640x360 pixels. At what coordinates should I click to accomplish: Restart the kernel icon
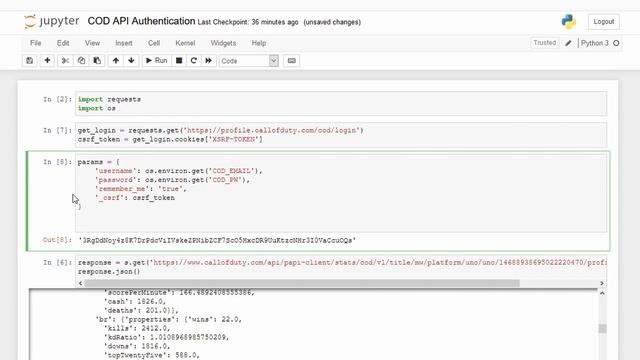[x=194, y=60]
